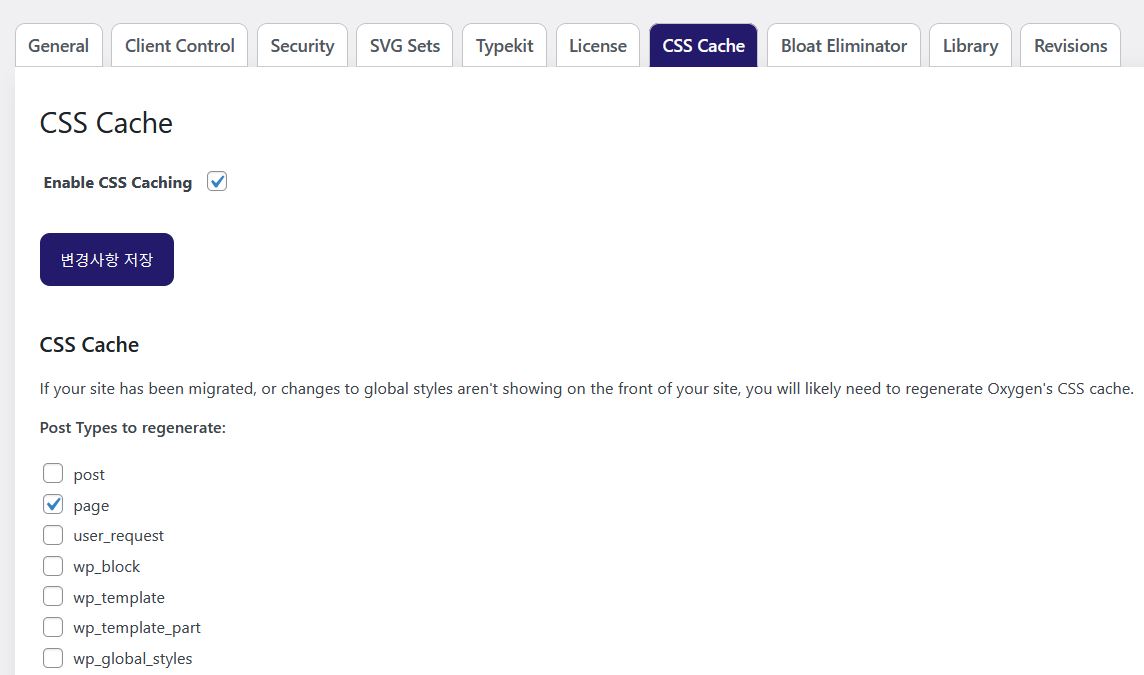The width and height of the screenshot is (1144, 675).
Task: Open the Security tab
Action: point(302,46)
